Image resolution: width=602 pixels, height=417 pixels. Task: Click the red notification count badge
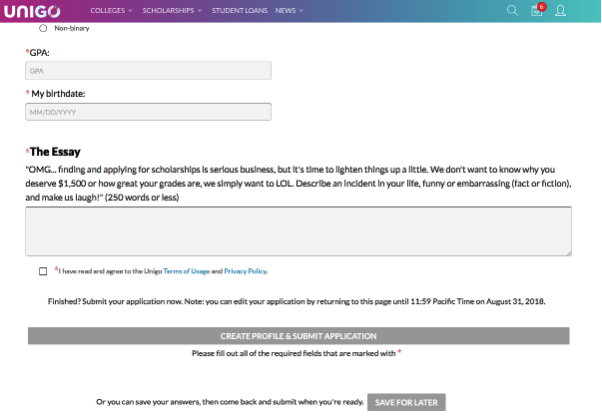[541, 6]
